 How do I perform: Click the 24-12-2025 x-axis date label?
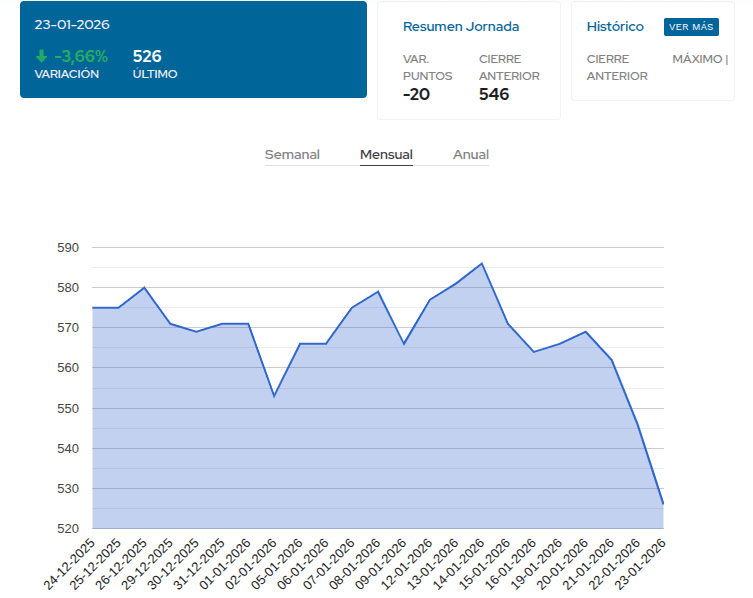pyautogui.click(x=70, y=563)
